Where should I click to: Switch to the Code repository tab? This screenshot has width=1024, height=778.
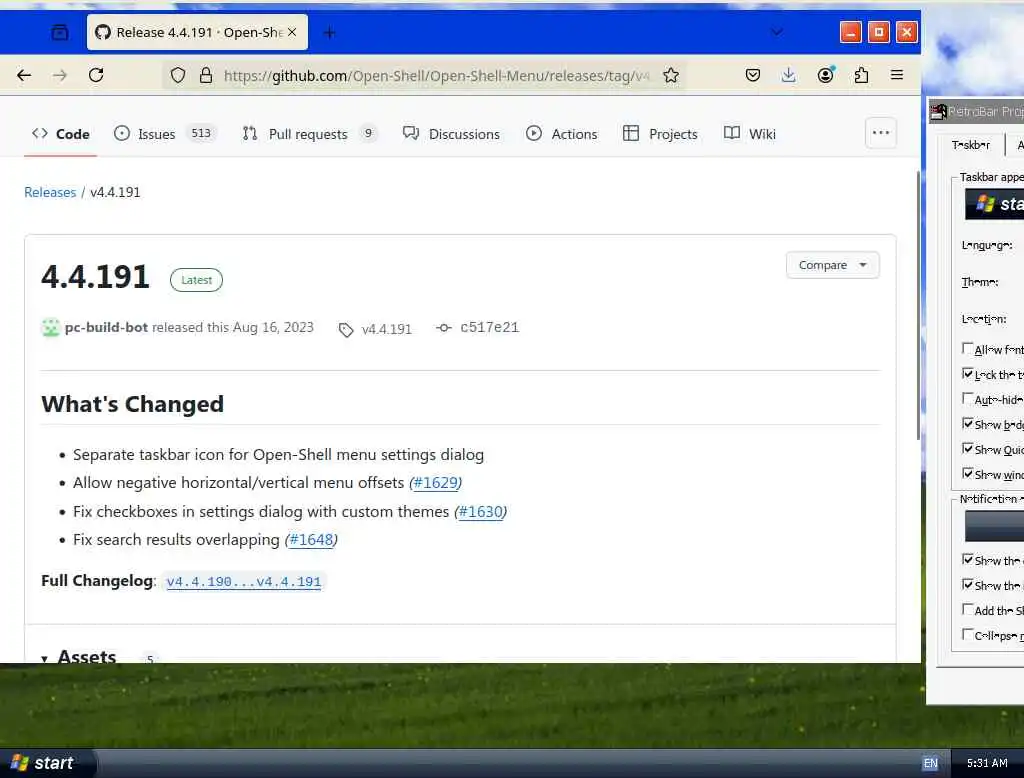click(x=60, y=134)
